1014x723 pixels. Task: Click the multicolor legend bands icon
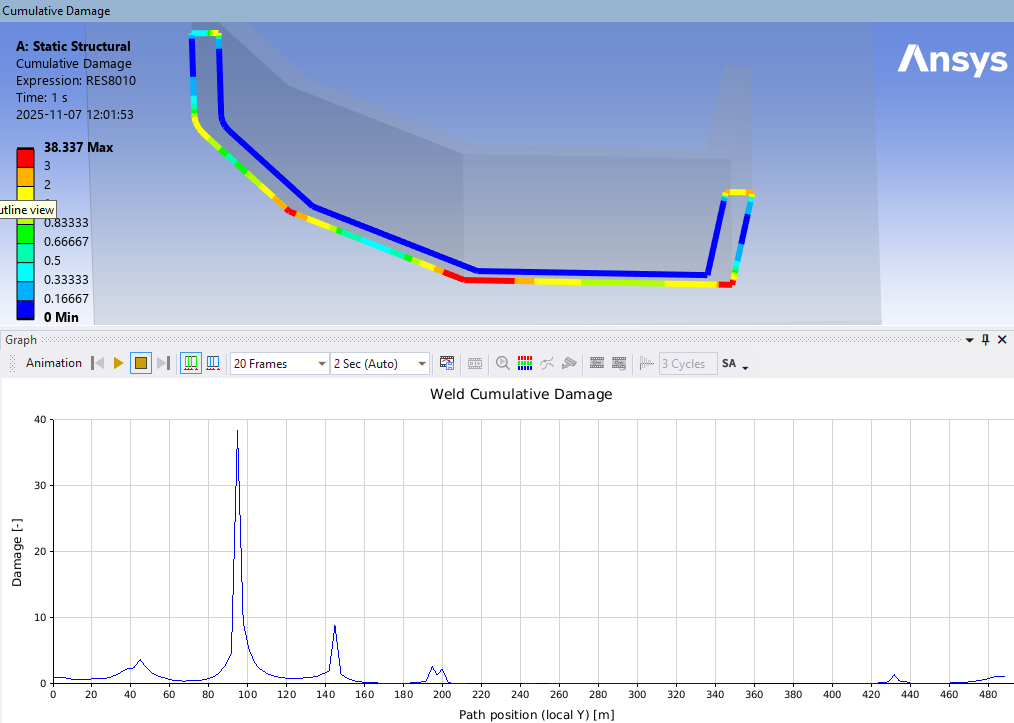[x=525, y=364]
